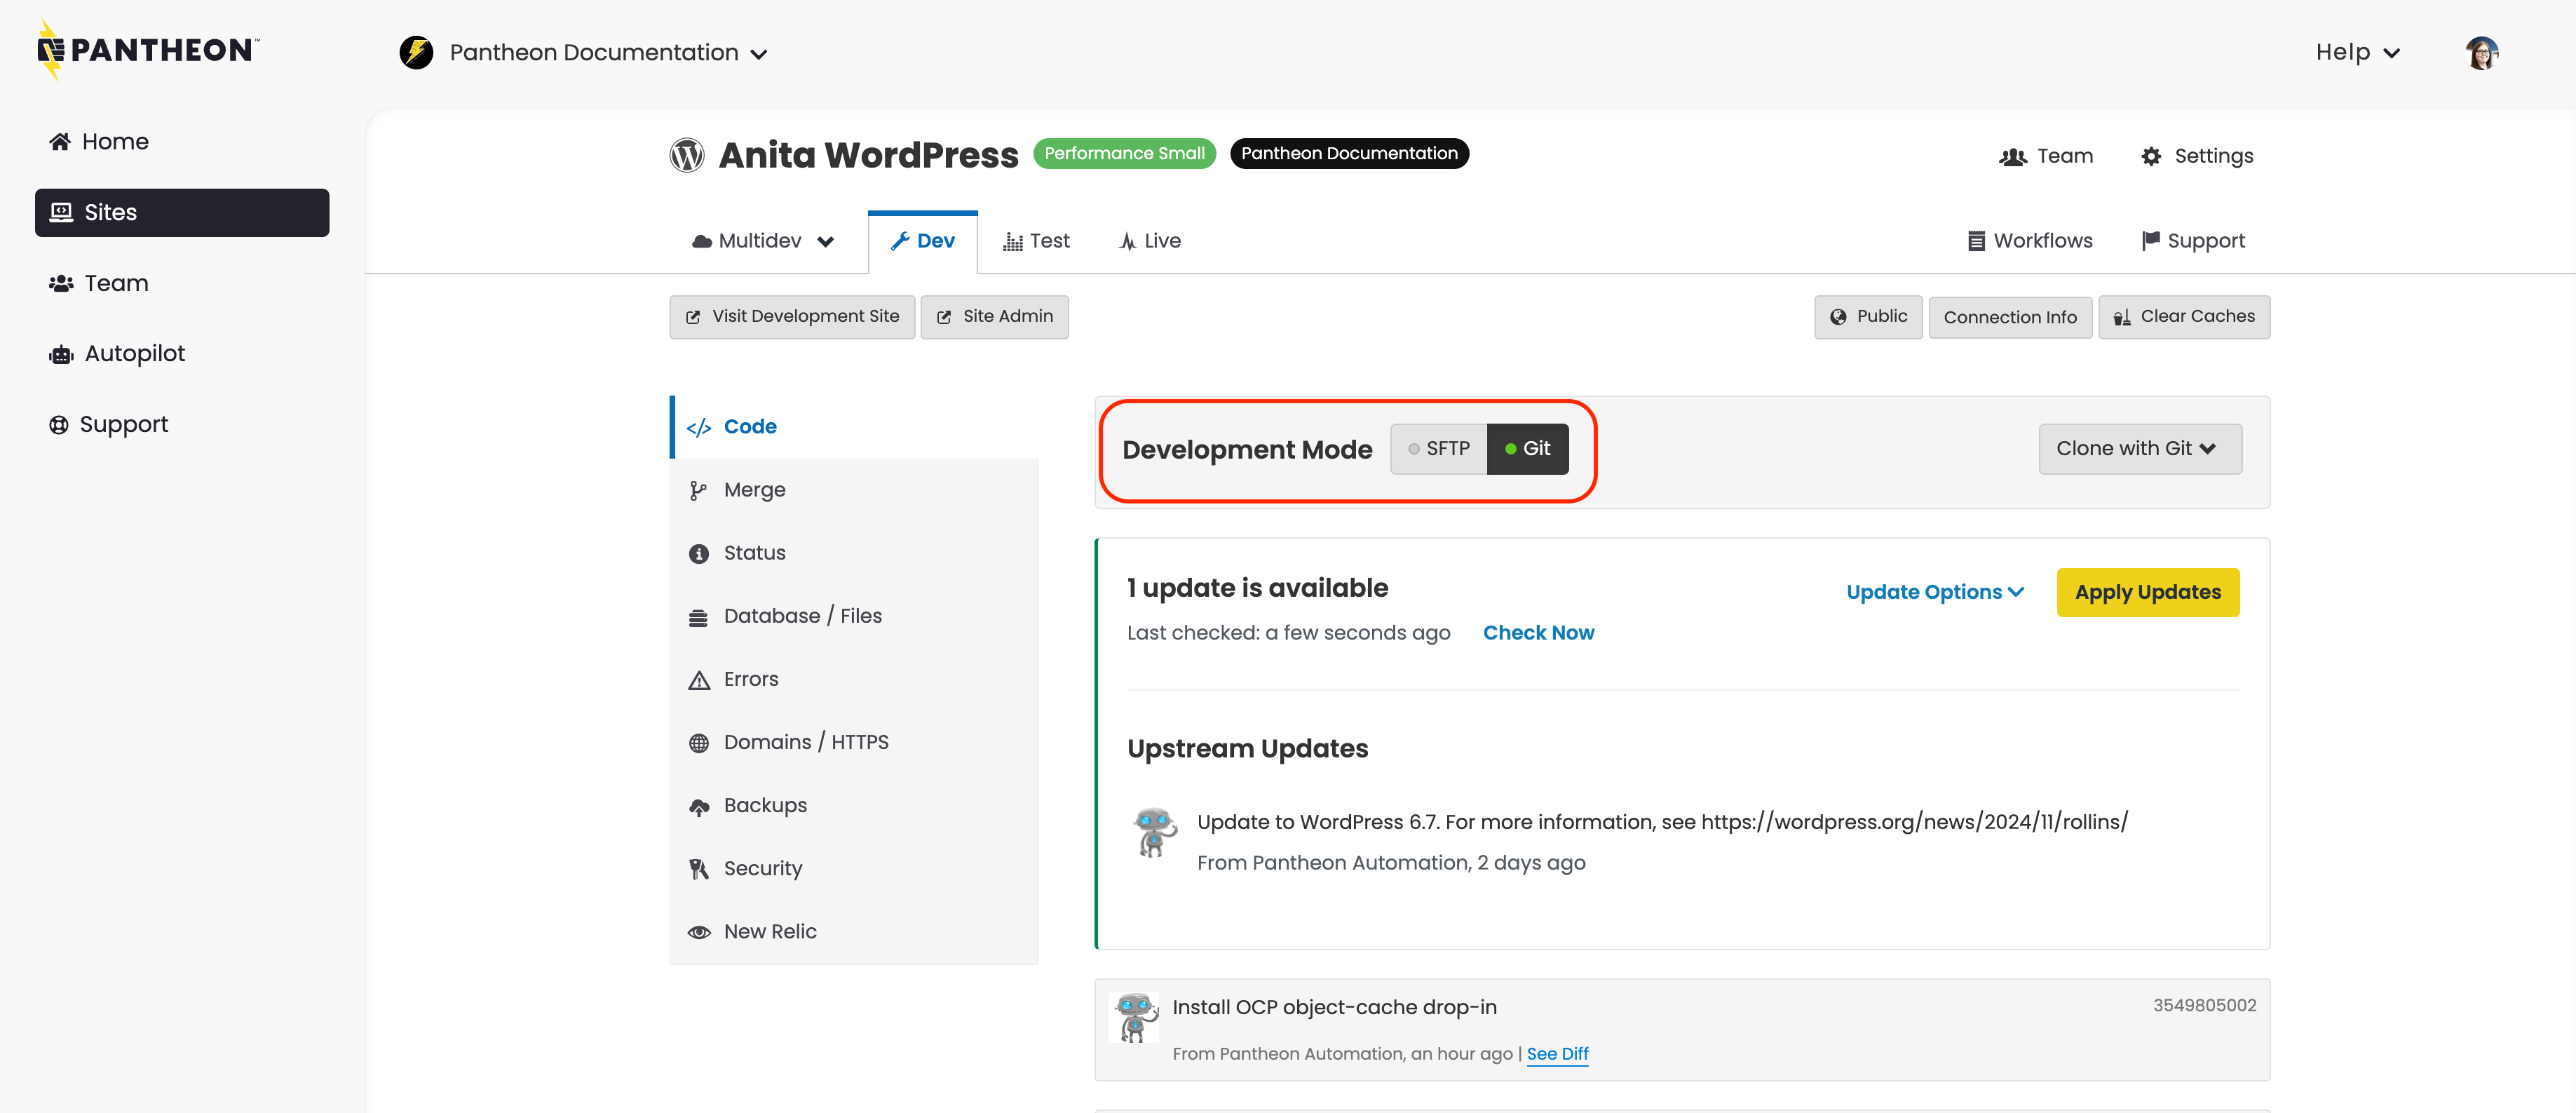Screen dimensions: 2576x1113
Task: Open the Security keys icon item
Action: [x=699, y=869]
